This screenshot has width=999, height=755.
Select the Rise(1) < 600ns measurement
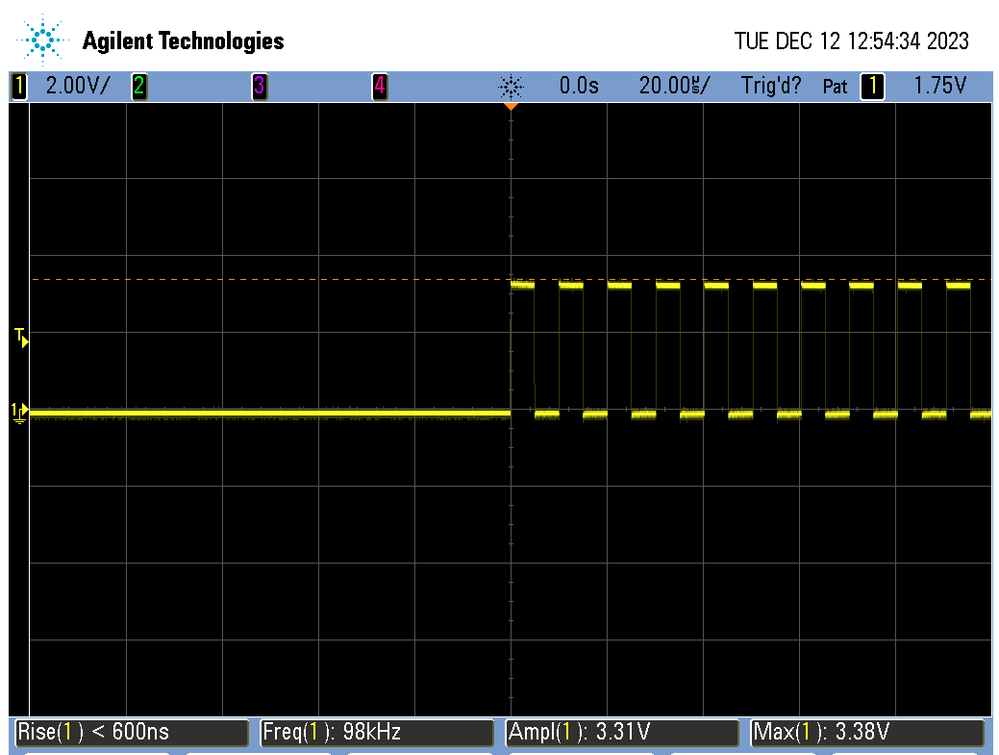pos(132,732)
